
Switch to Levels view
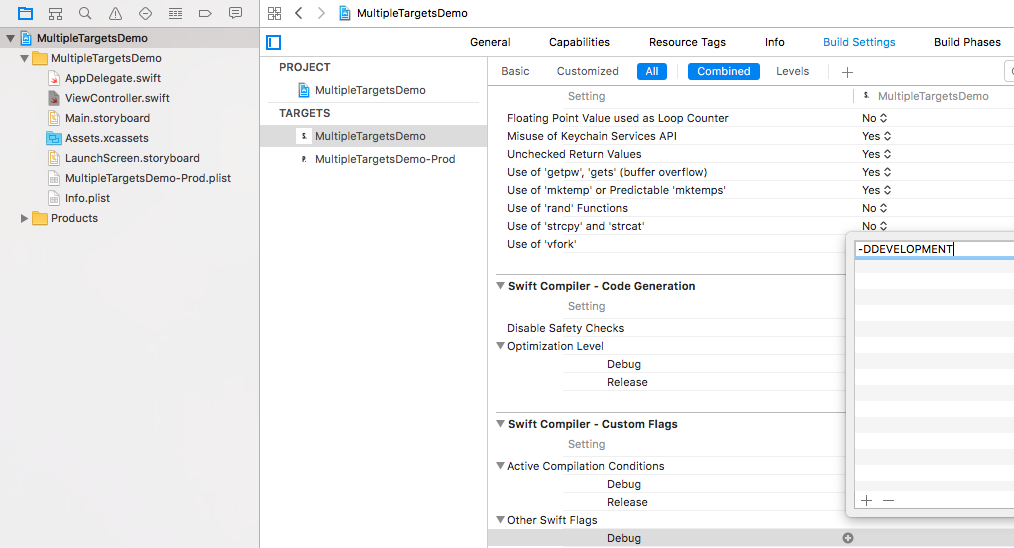tap(793, 71)
